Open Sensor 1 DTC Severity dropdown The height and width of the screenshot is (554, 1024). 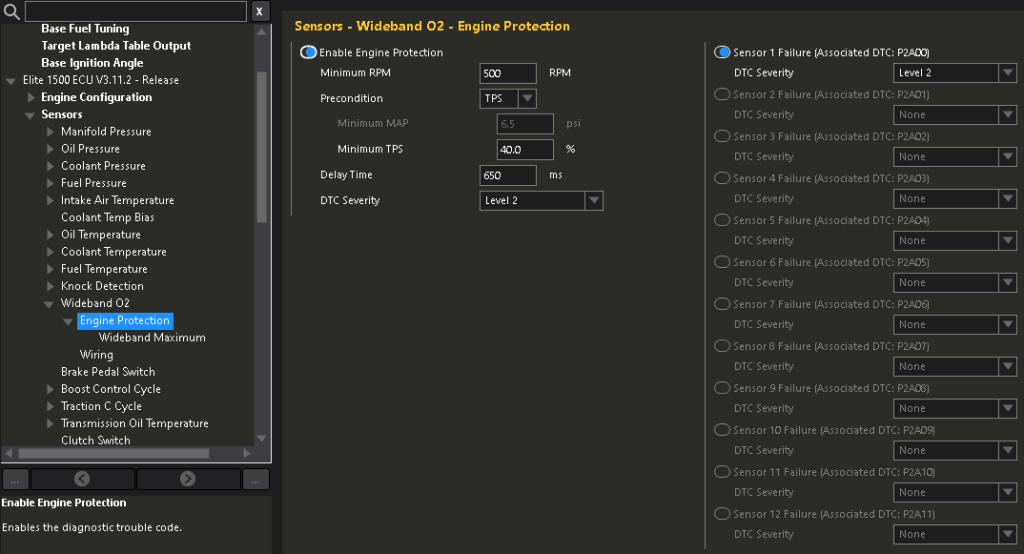1006,73
